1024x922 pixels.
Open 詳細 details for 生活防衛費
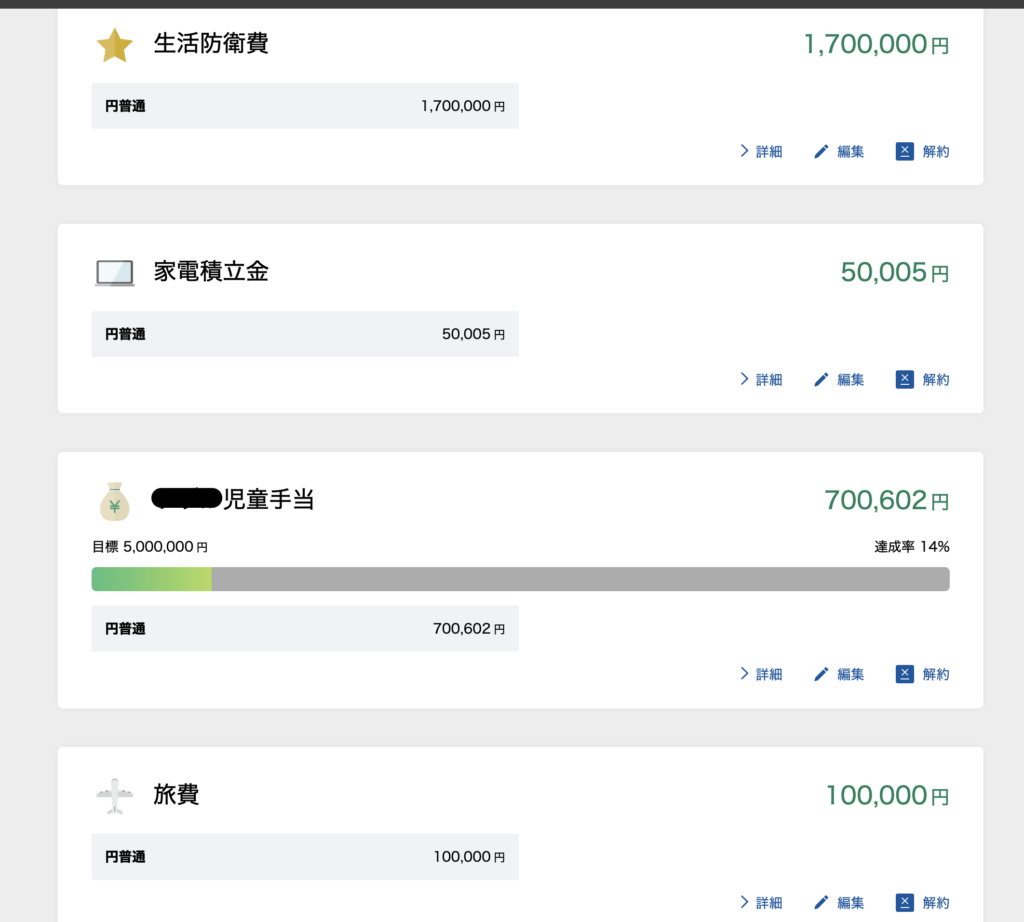[x=761, y=152]
